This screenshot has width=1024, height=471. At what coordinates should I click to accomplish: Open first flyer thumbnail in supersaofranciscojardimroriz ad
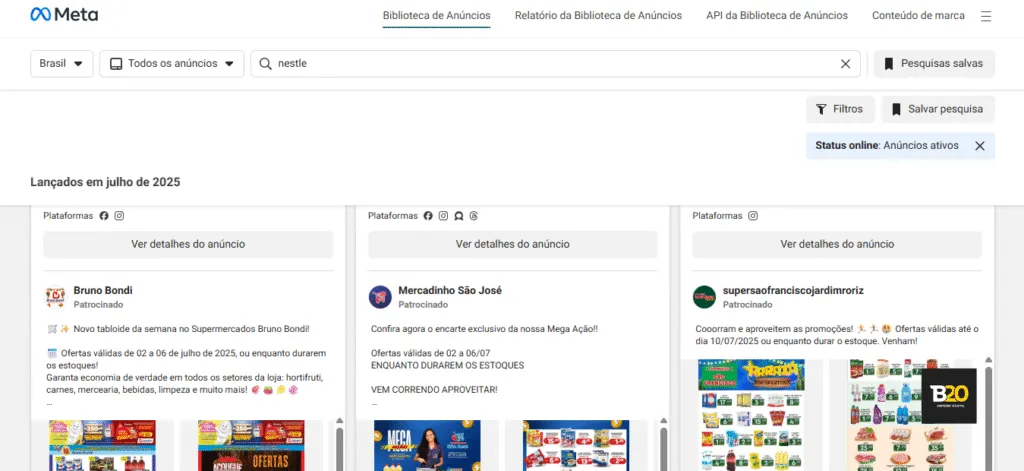click(x=752, y=415)
